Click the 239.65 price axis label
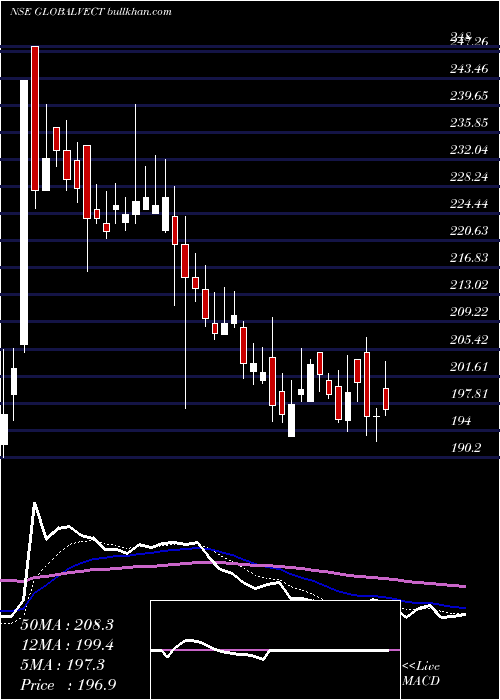This screenshot has width=500, height=700. coord(469,96)
